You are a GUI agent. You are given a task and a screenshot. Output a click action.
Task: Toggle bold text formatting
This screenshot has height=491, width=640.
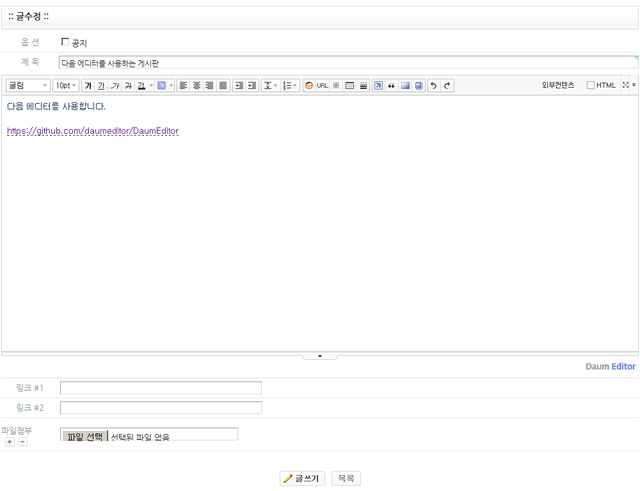[88, 86]
